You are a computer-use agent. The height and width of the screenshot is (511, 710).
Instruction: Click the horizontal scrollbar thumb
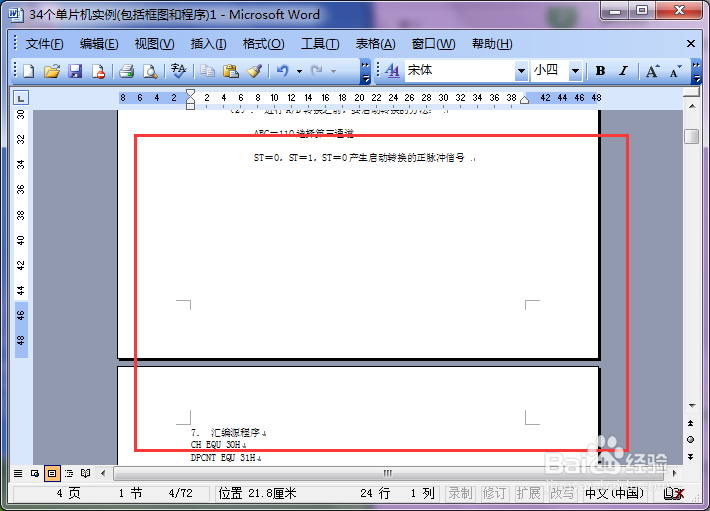point(388,473)
